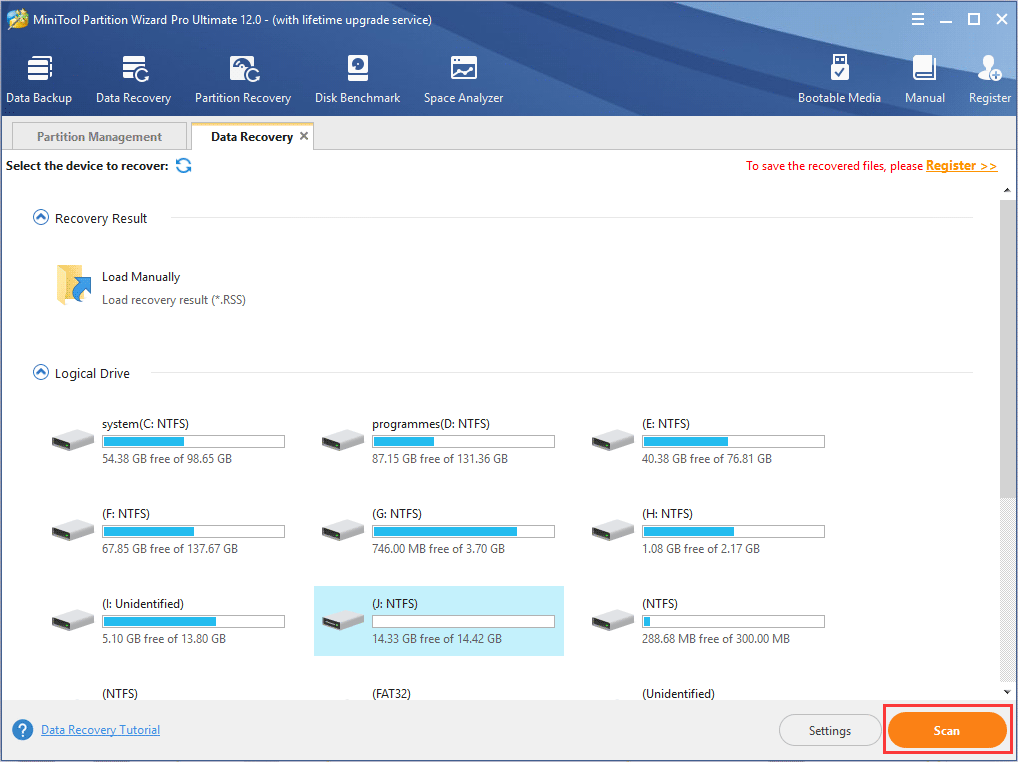The width and height of the screenshot is (1018, 762).
Task: Switch to the Partition Management tab
Action: tap(99, 137)
